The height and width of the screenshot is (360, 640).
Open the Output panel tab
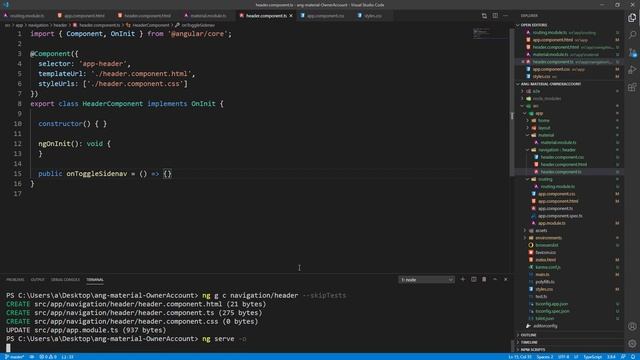click(37, 280)
